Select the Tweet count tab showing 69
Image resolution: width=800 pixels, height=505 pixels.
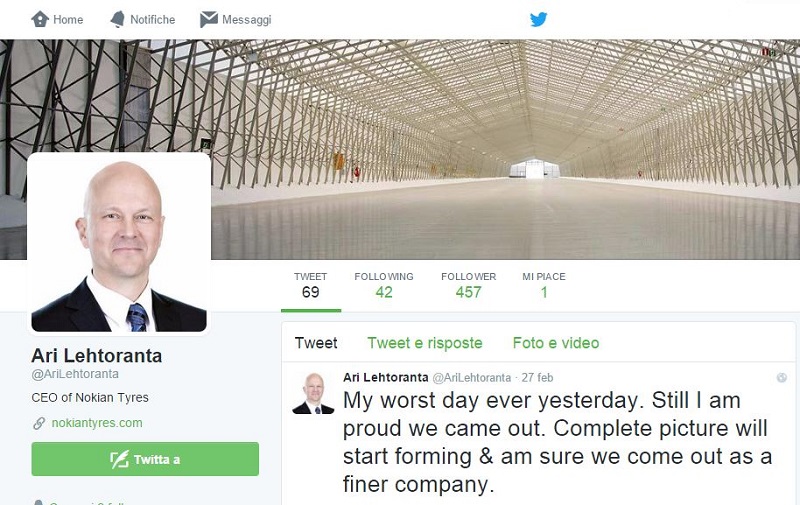tap(310, 286)
